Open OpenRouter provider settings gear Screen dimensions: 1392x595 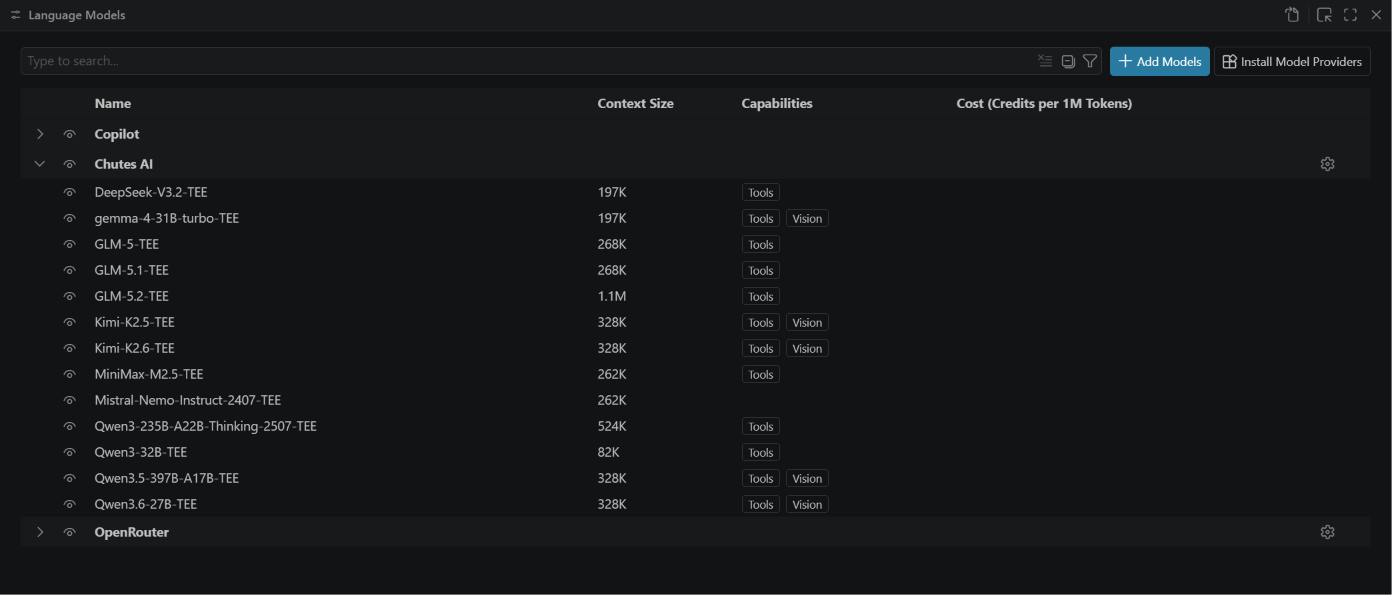coord(1328,532)
